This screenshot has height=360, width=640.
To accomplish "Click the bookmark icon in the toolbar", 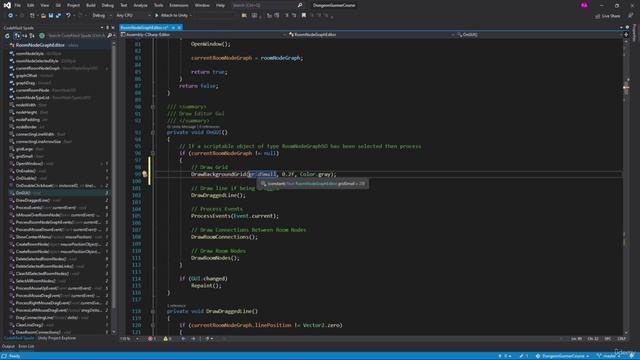I will [304, 16].
